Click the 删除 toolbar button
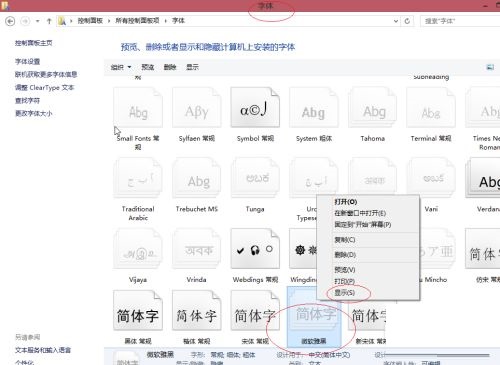 [x=170, y=67]
